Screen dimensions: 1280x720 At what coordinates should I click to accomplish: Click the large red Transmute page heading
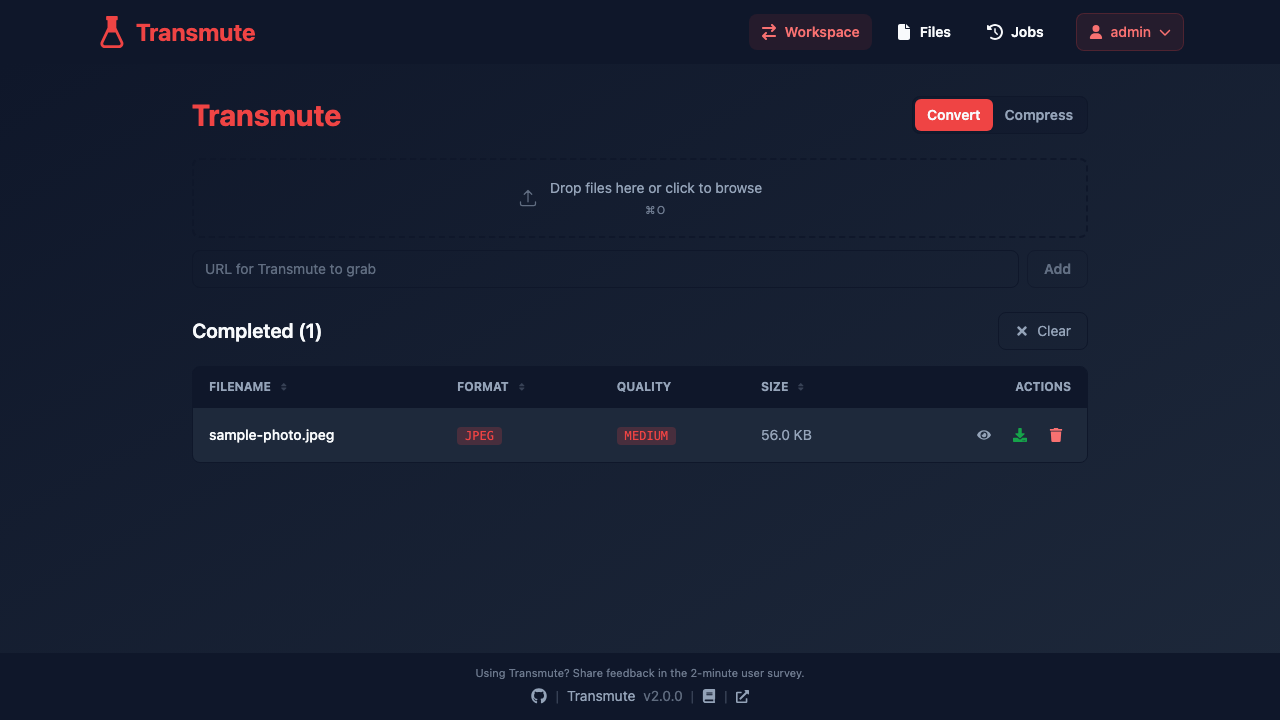tap(266, 115)
